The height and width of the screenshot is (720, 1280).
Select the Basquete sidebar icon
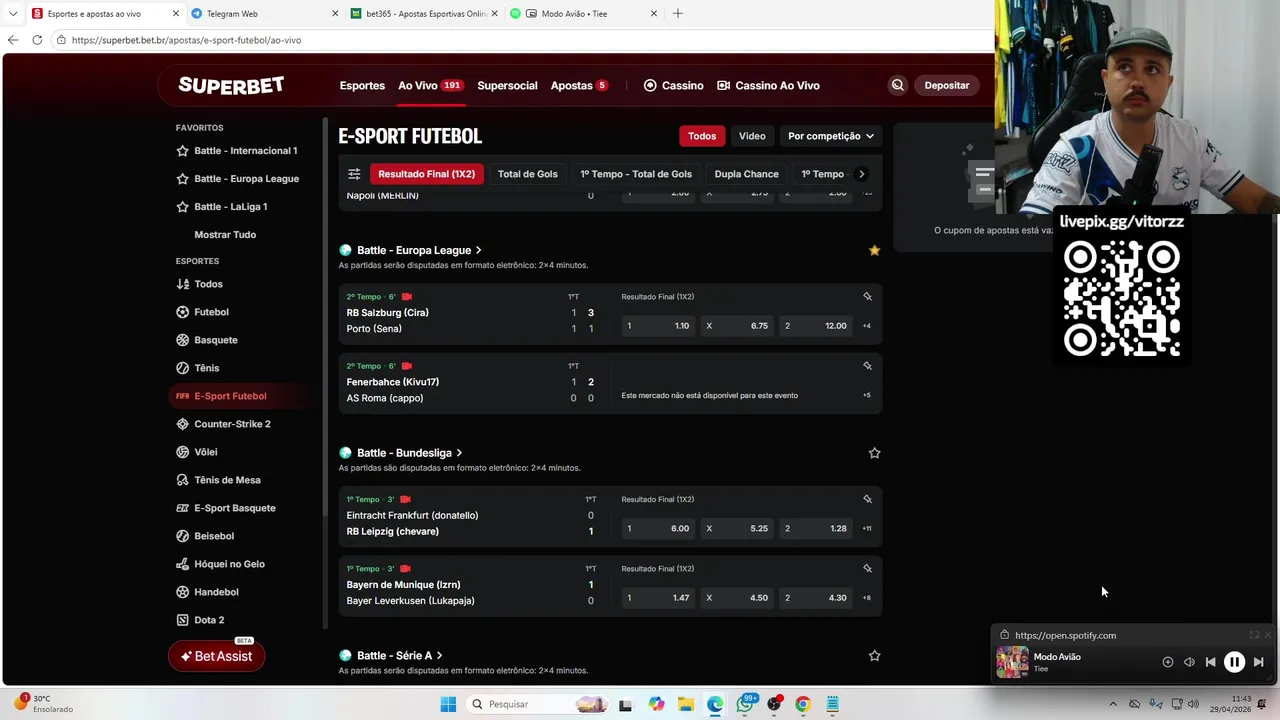pos(182,340)
